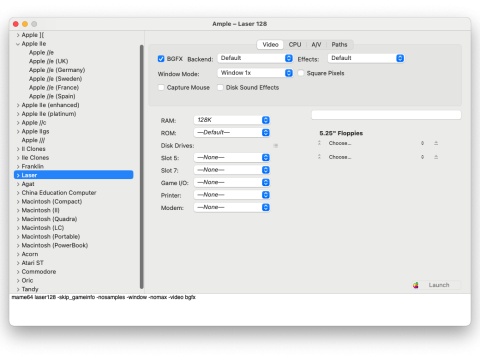Open the Game I/O dropdown
The height and width of the screenshot is (360, 480).
[x=232, y=182]
